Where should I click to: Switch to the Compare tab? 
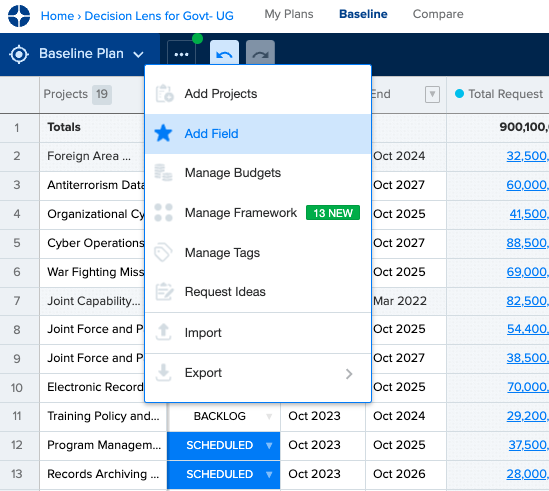coord(438,14)
